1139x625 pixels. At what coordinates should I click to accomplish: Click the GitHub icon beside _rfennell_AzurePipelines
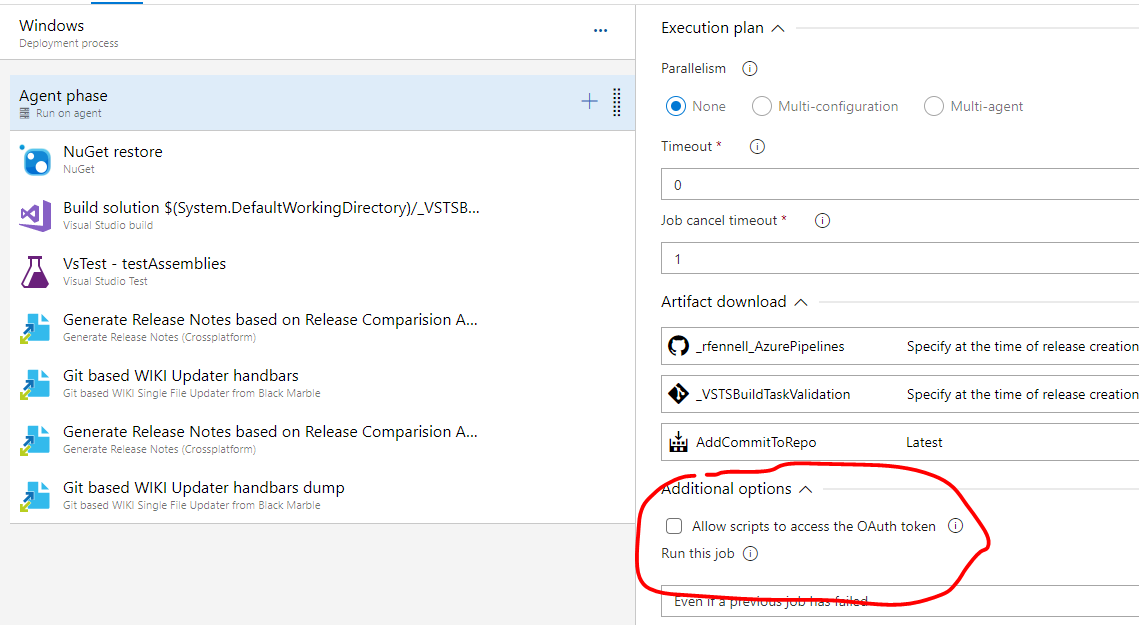click(x=679, y=345)
